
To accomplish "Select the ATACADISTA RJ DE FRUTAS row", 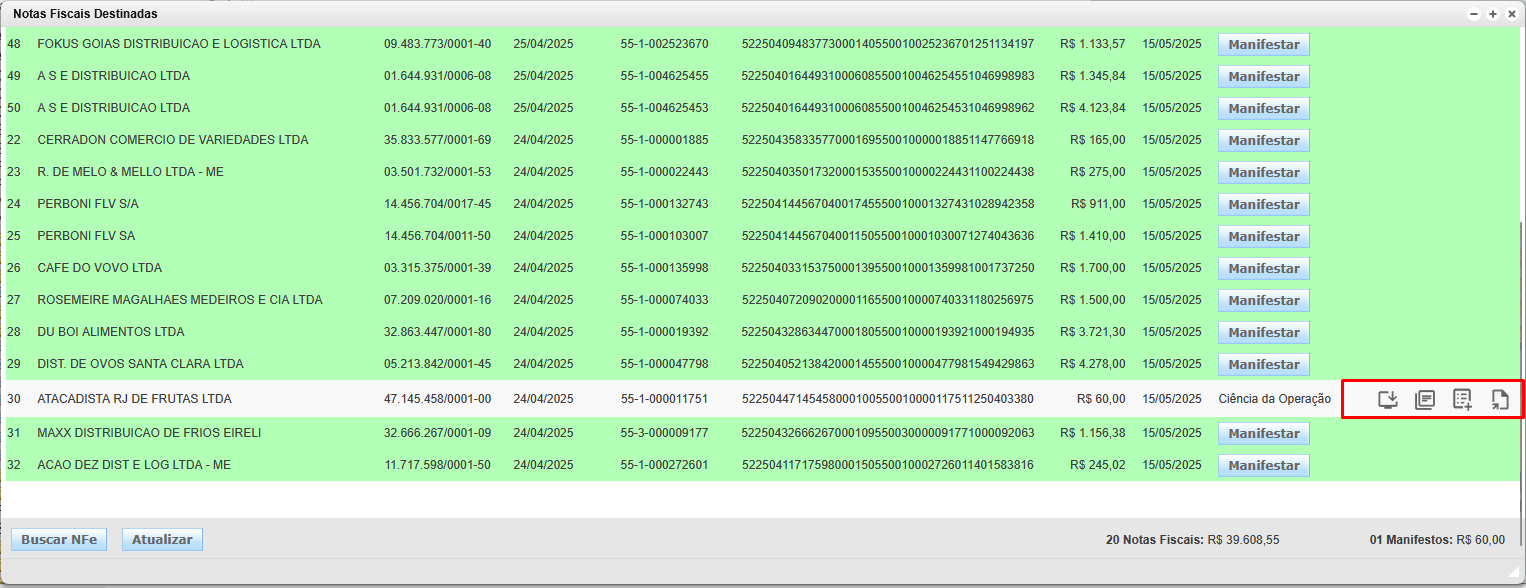I will click(134, 399).
